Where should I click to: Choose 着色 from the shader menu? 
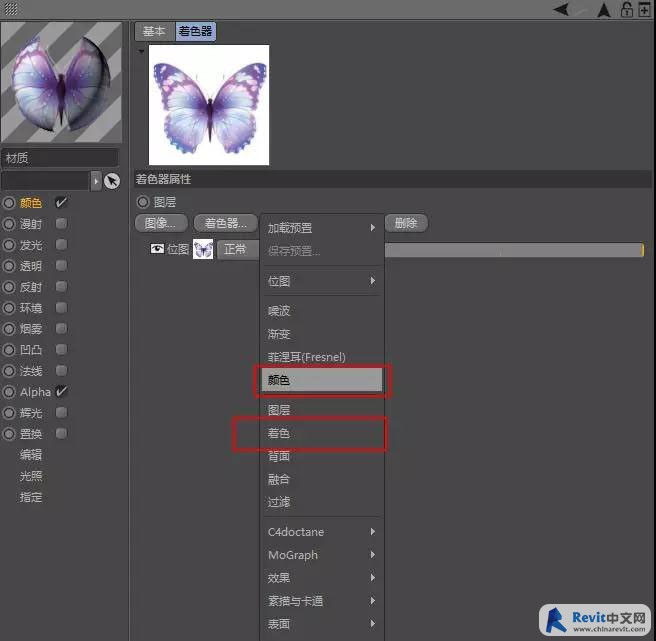click(x=321, y=433)
